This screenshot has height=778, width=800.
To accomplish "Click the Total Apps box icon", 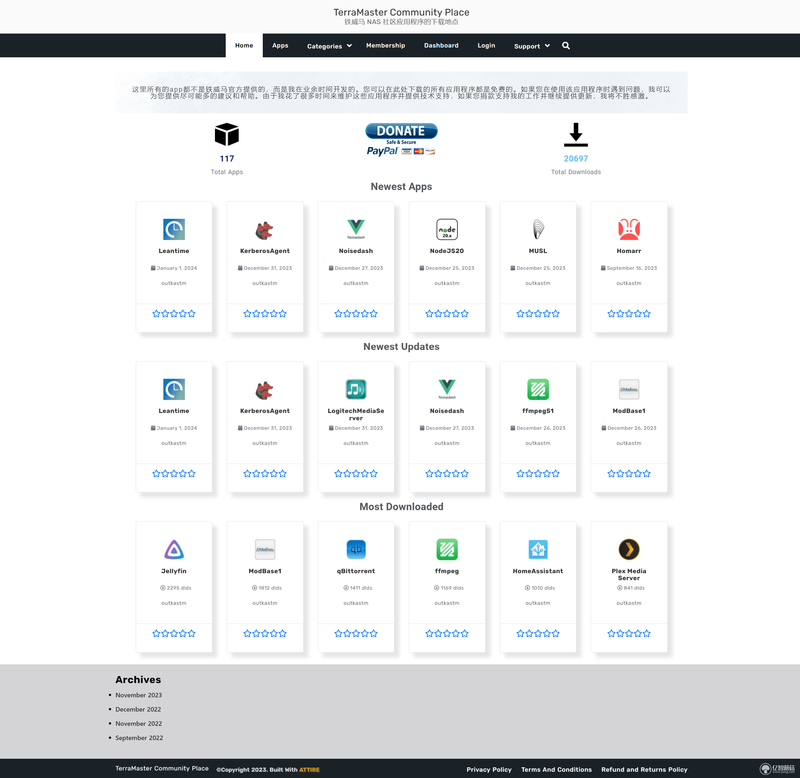I will point(227,135).
